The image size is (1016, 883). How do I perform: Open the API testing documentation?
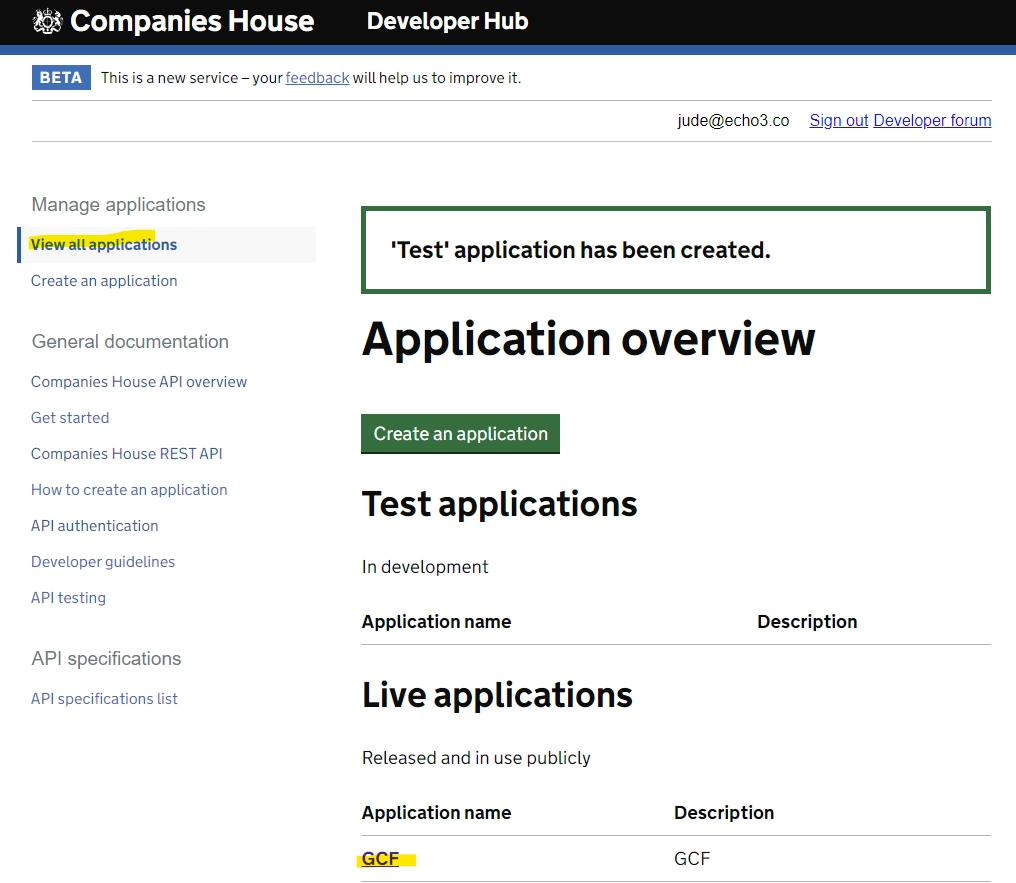click(x=68, y=597)
